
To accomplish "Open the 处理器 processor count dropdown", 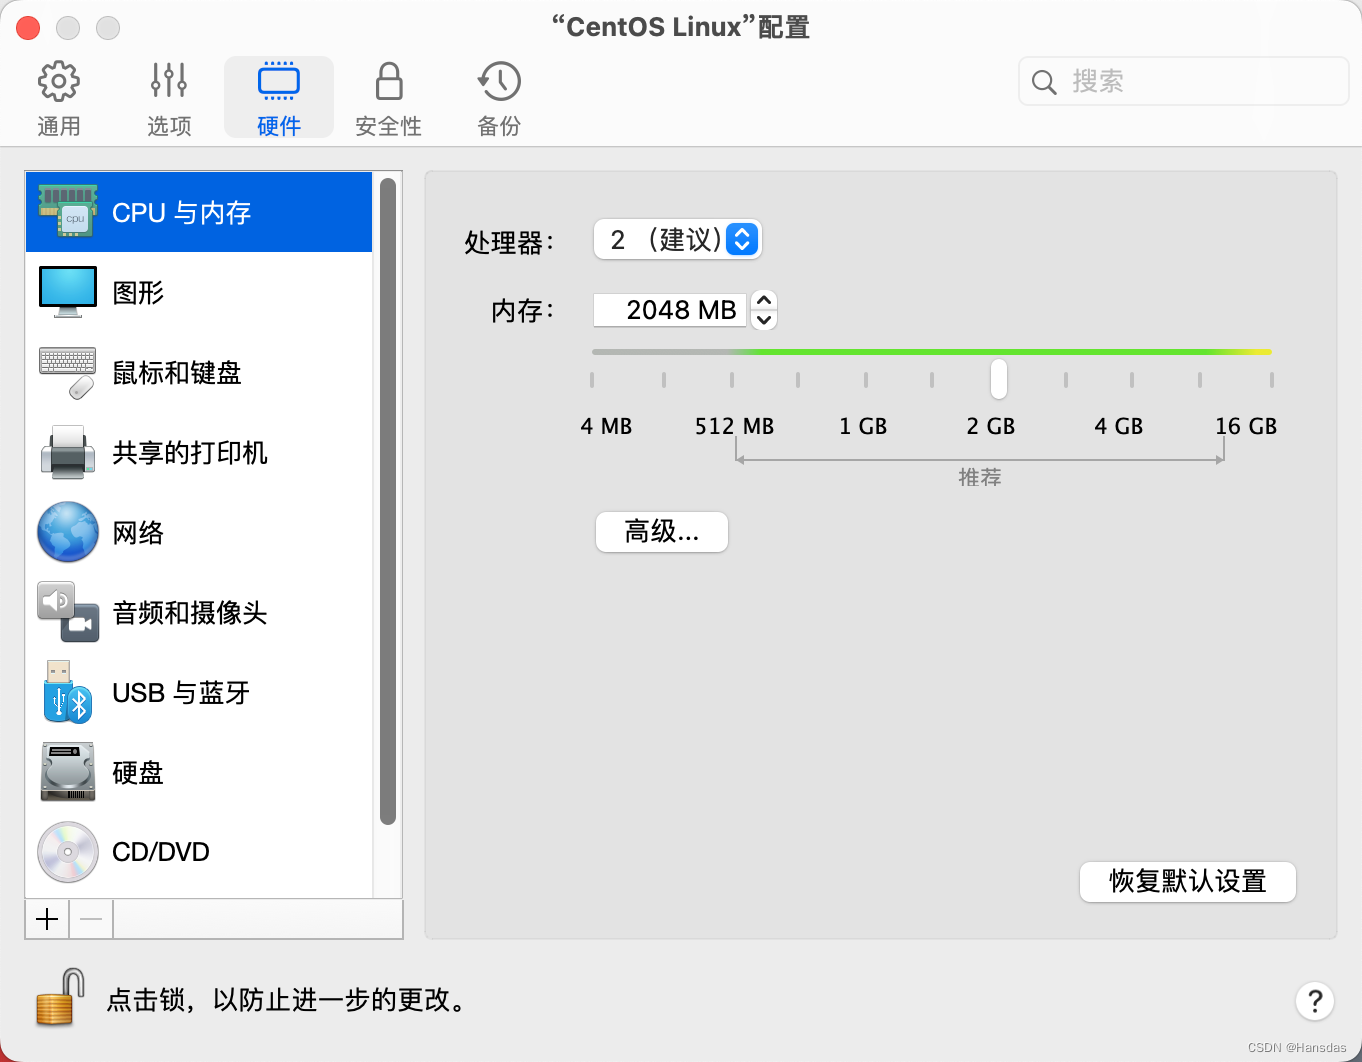I will pyautogui.click(x=678, y=240).
